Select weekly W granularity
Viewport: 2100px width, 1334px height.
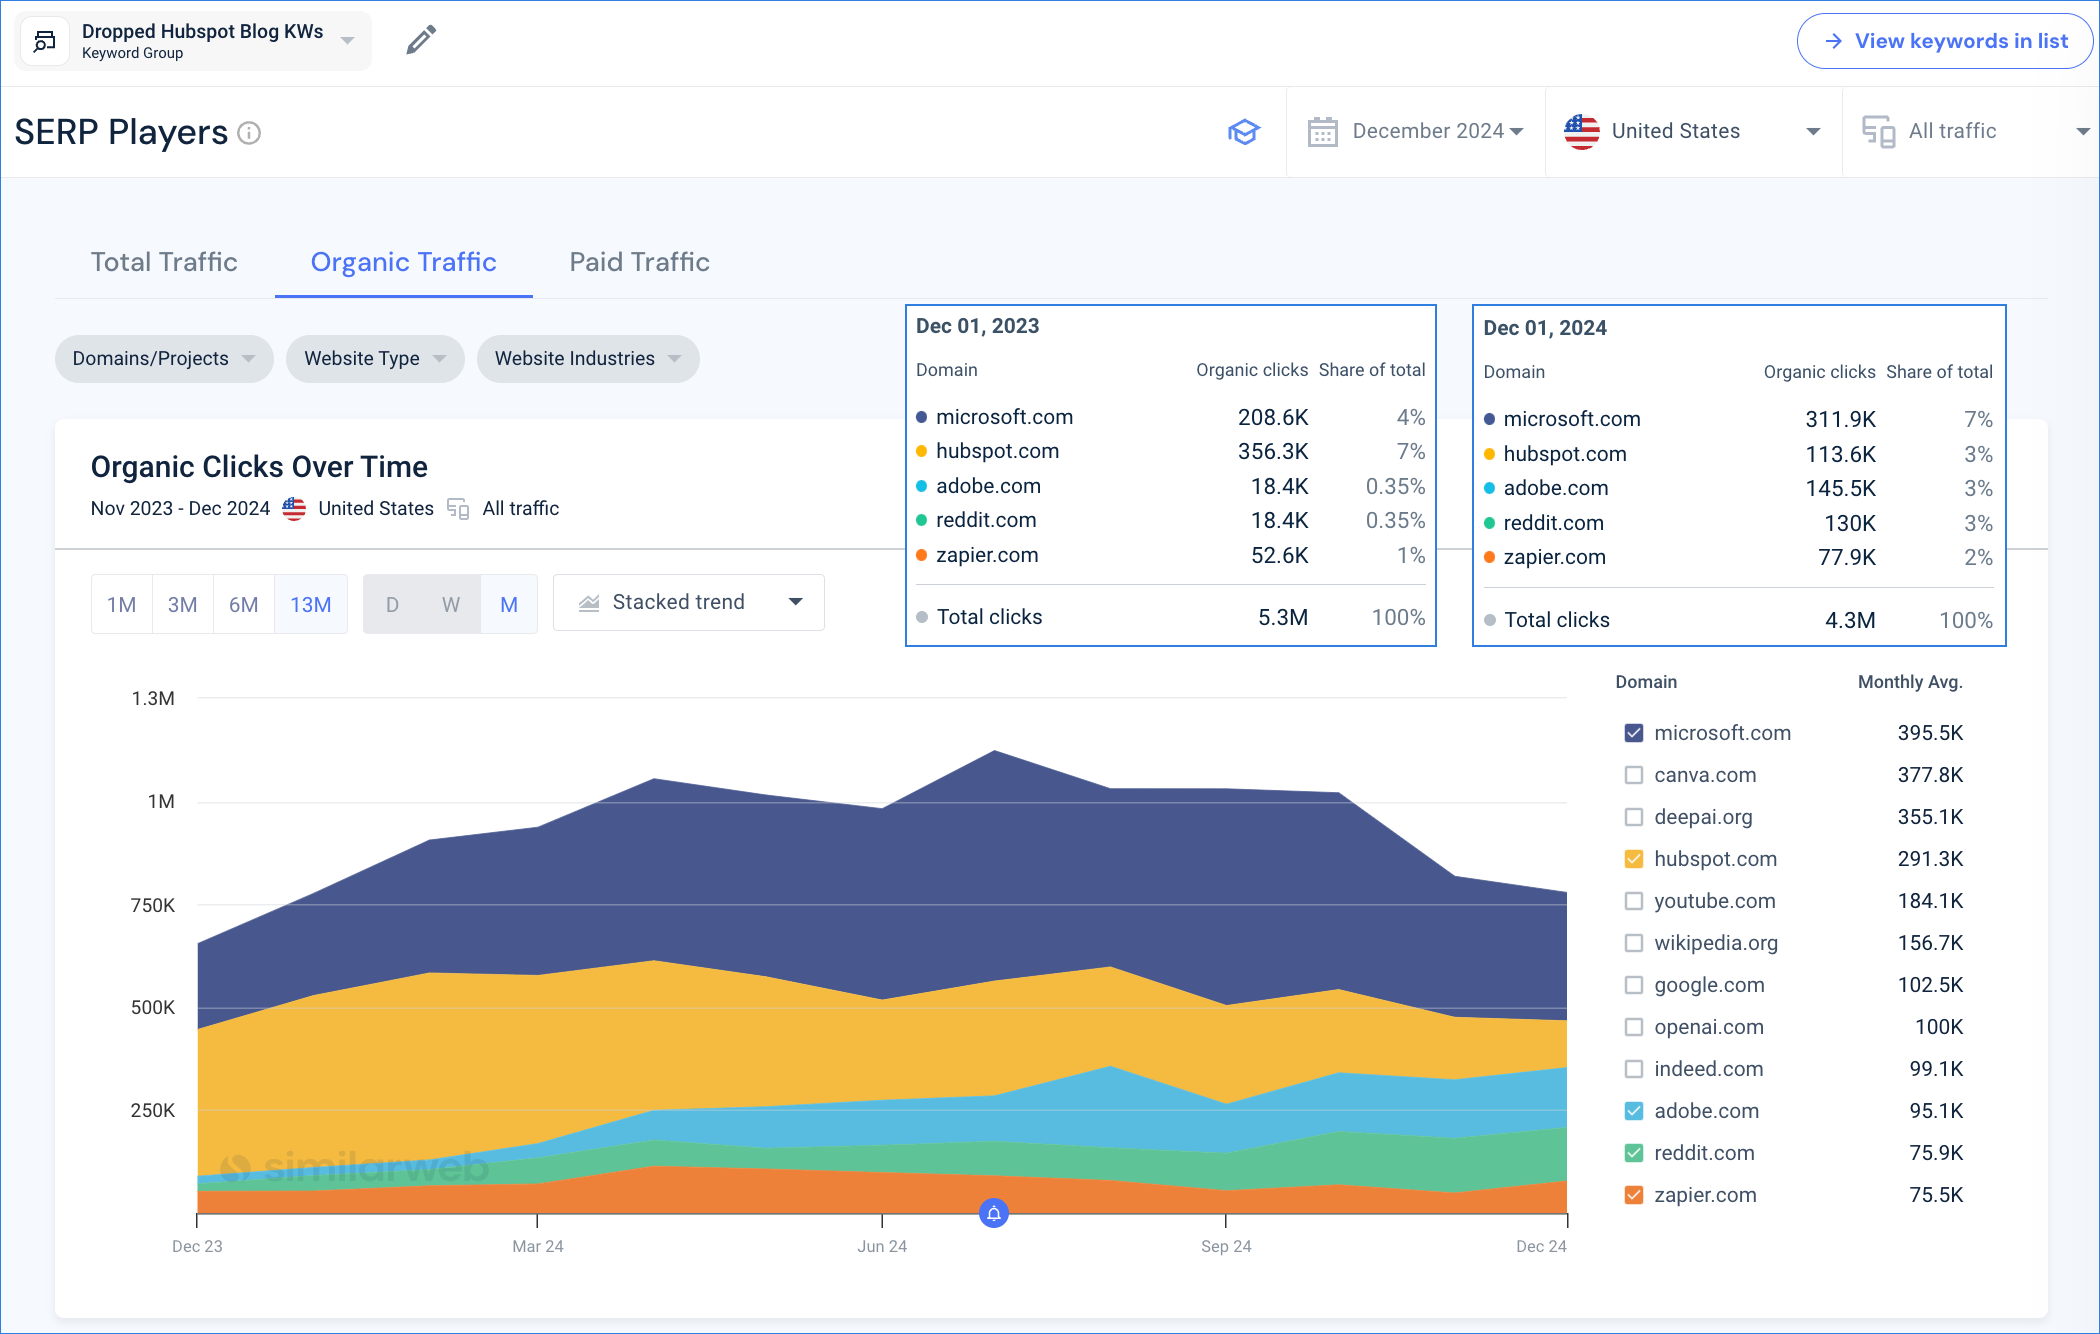tap(451, 604)
